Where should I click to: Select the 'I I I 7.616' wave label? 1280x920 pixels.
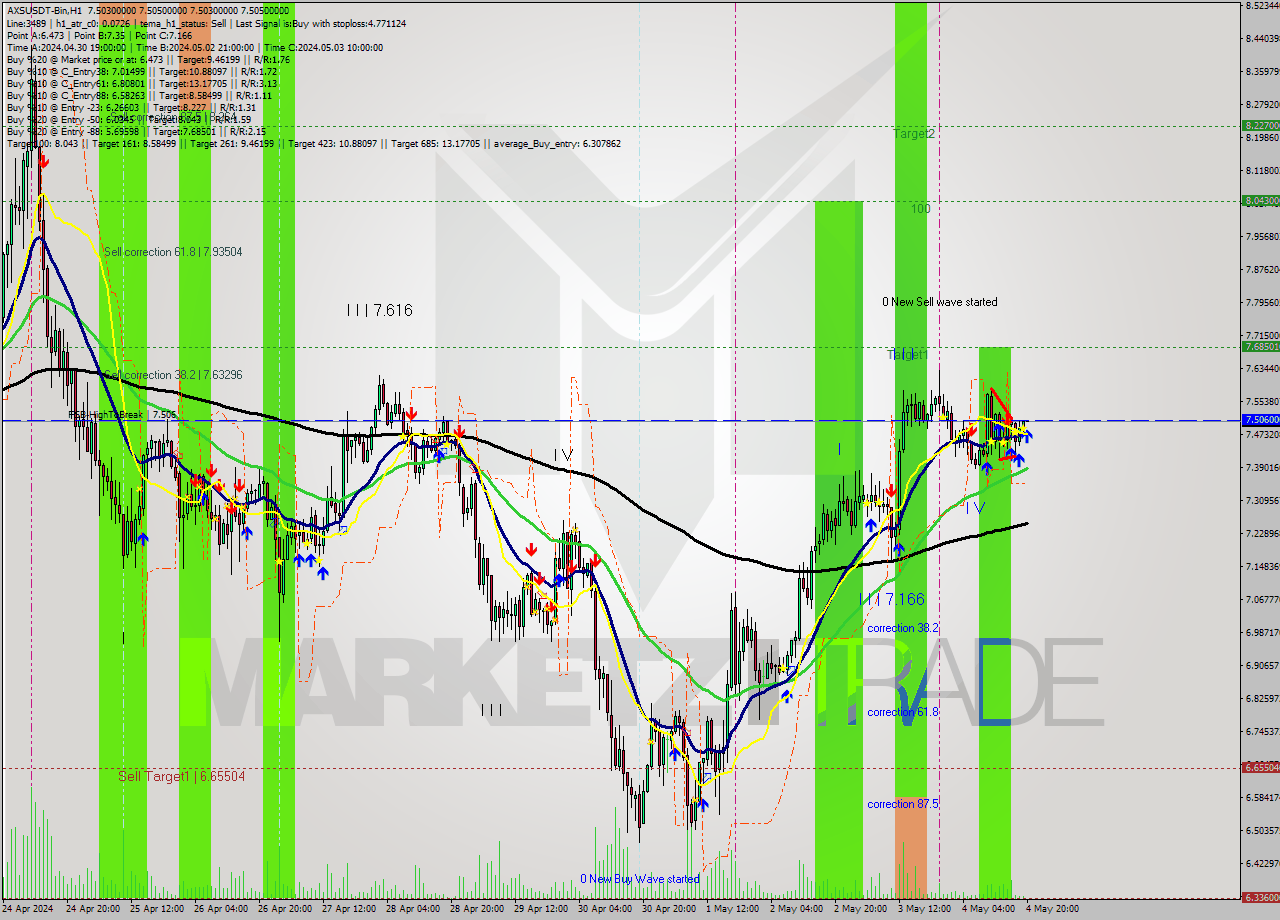tap(379, 311)
